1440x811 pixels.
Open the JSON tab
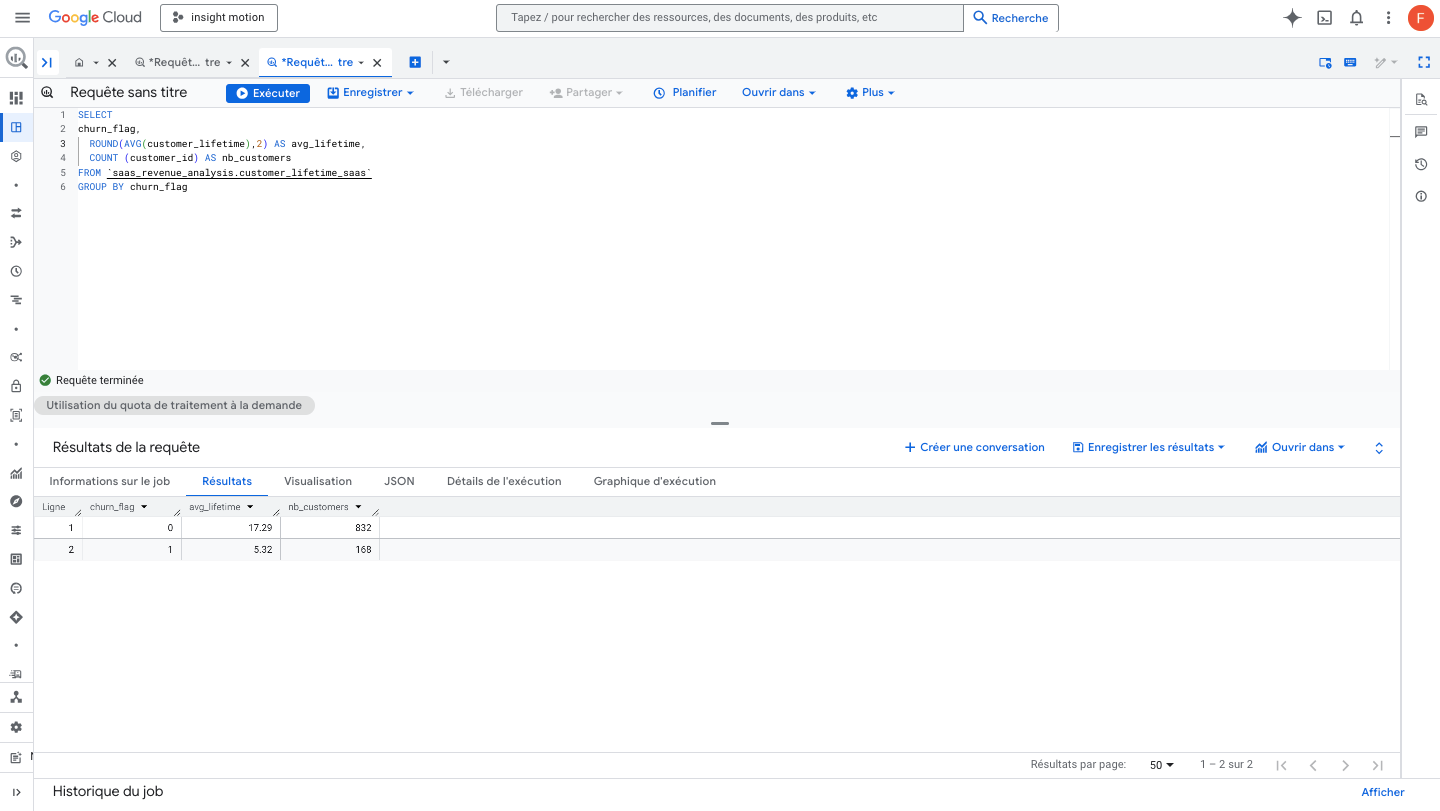coord(399,481)
